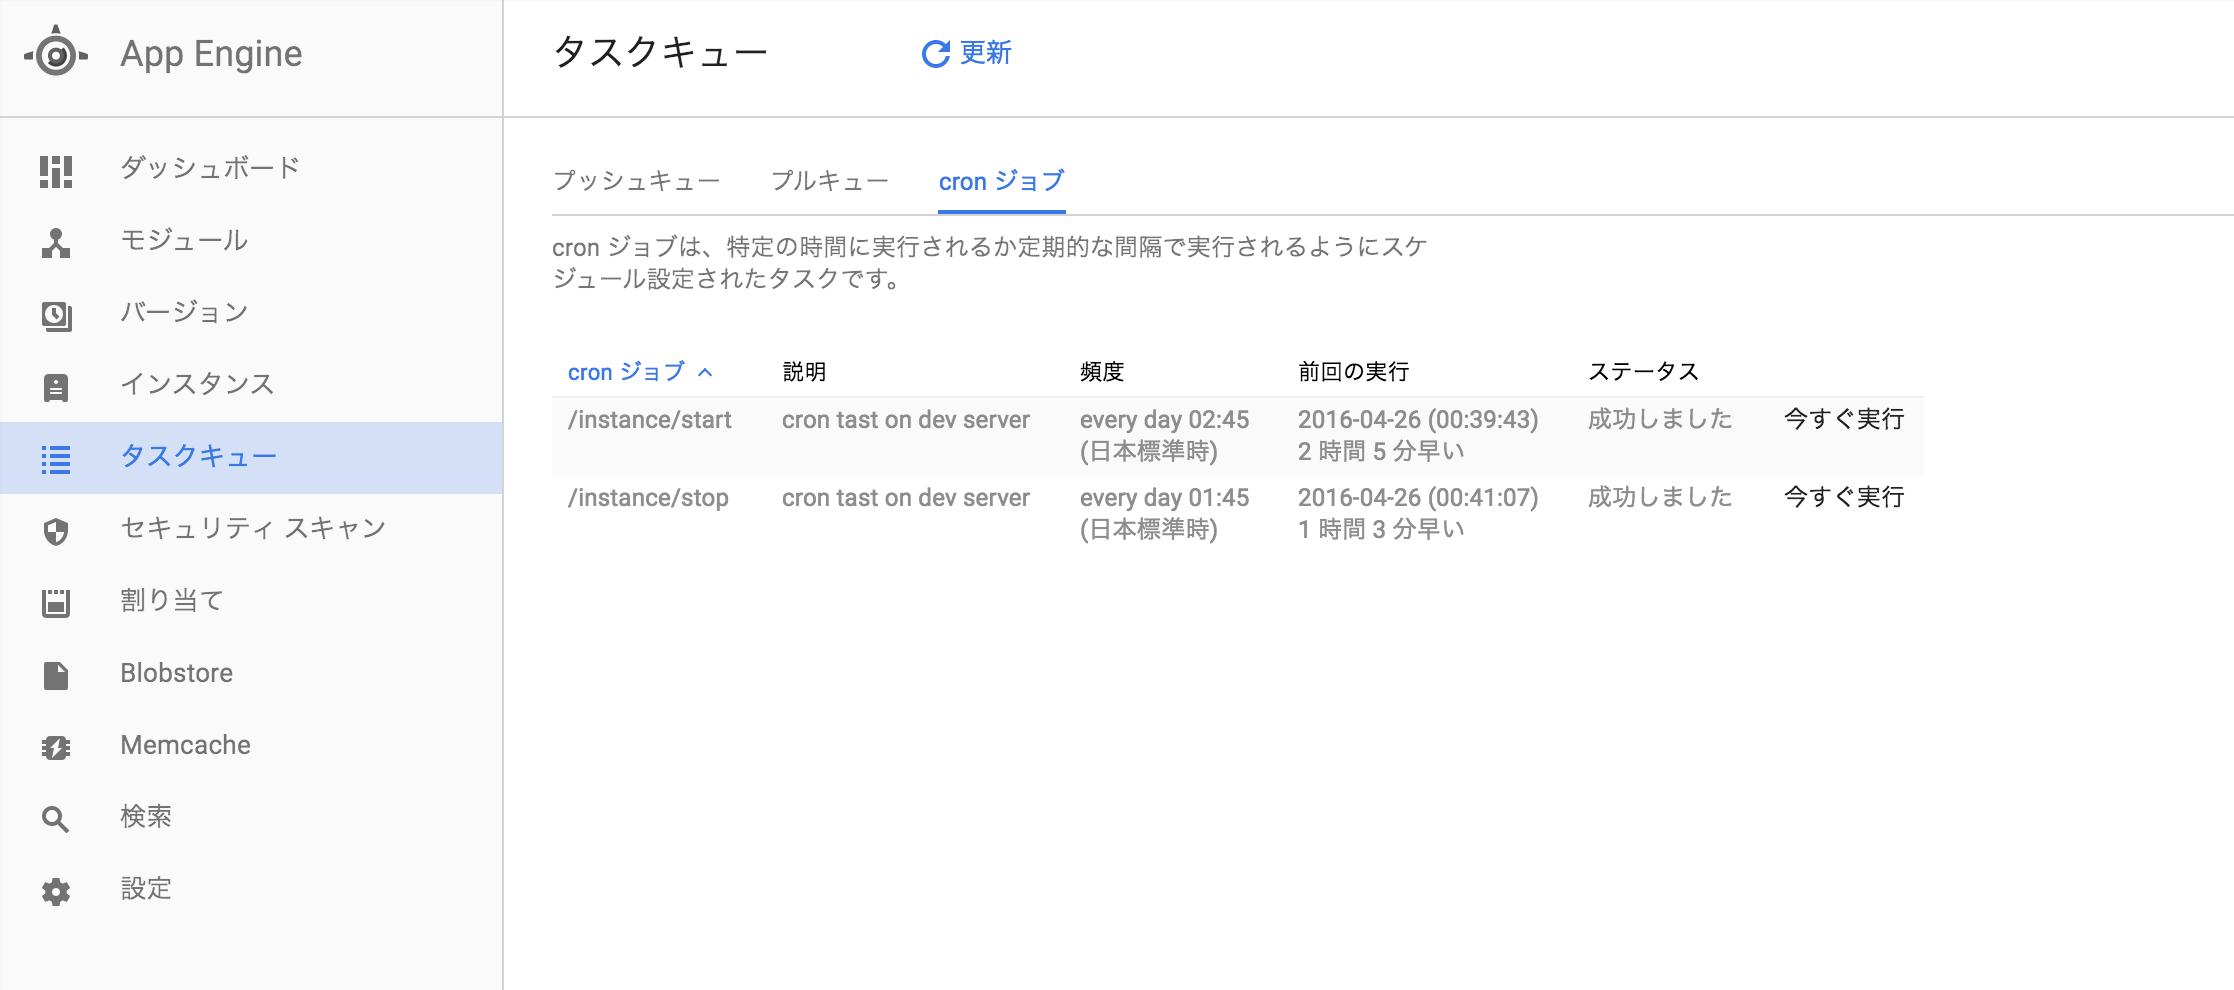Click the バージョン clock icon

click(57, 314)
